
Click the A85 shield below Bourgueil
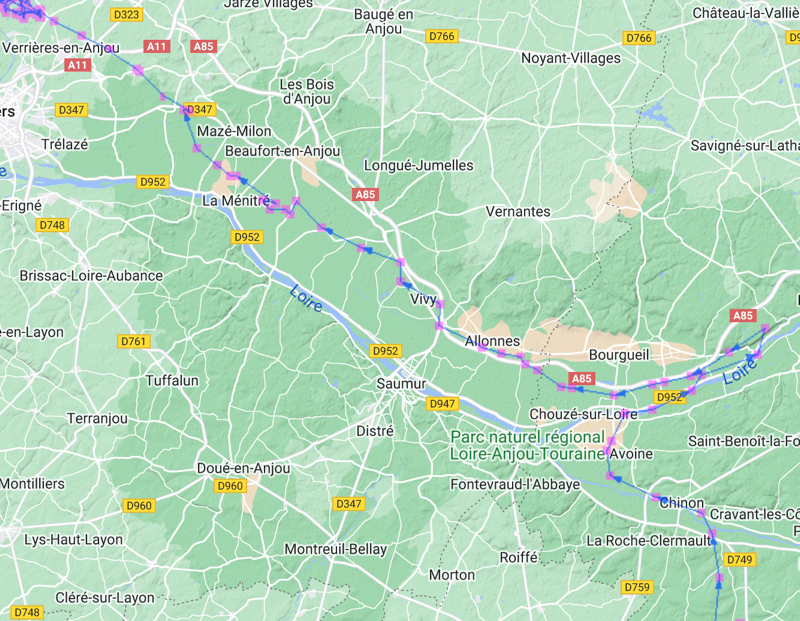click(582, 378)
